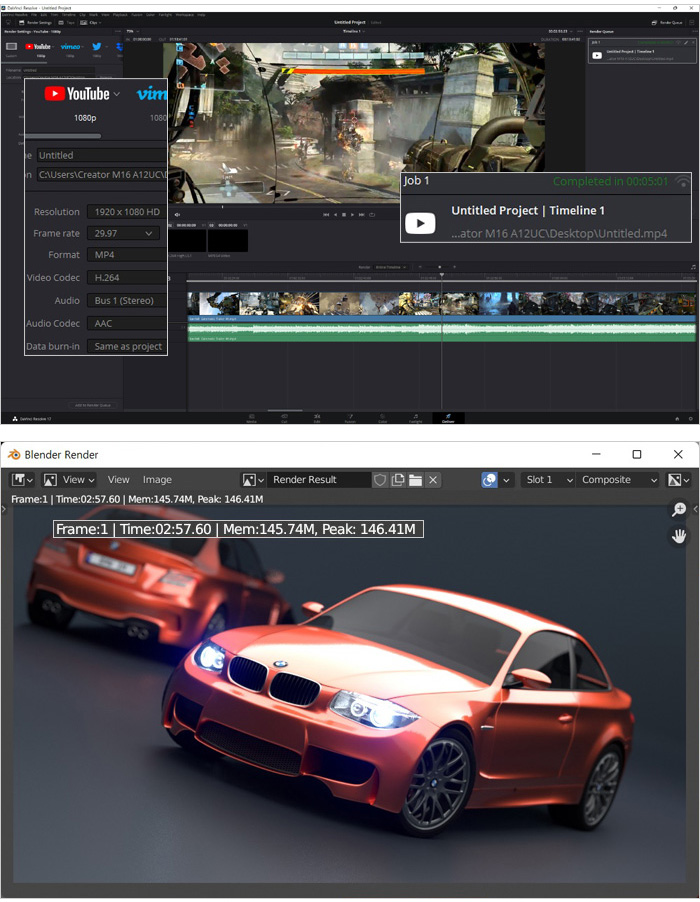Toggle the gizmo display button in Blender
Screen dimensions: 700x902
click(x=489, y=480)
